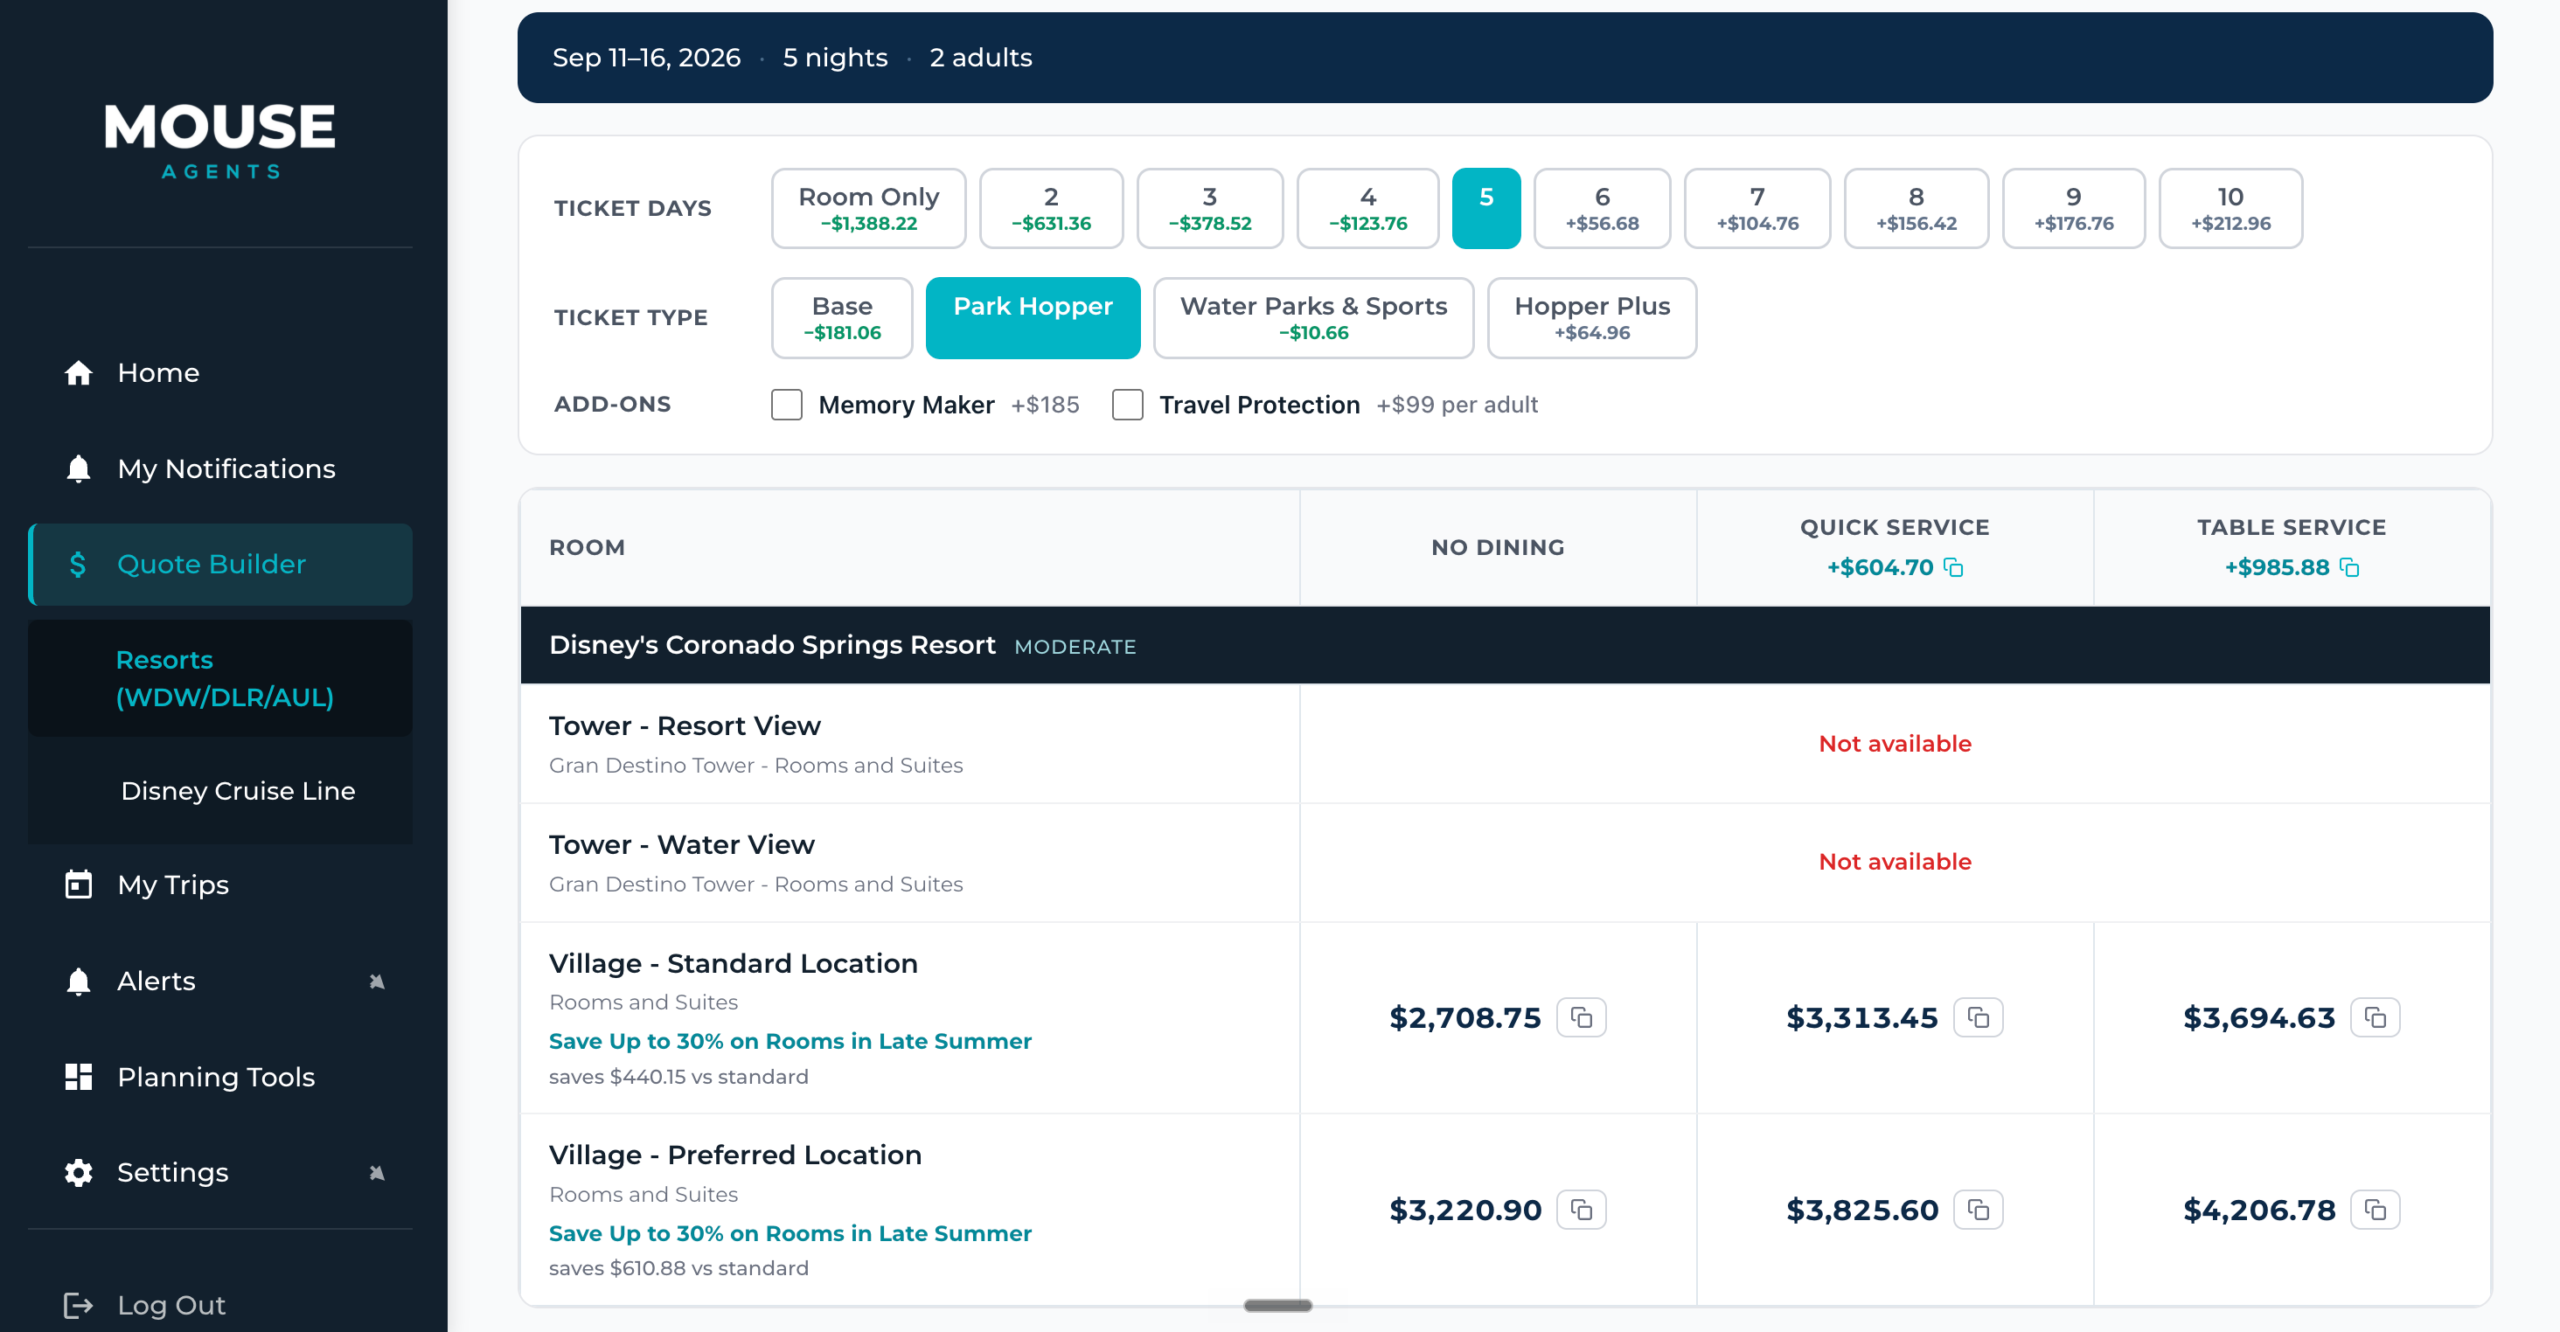Click the Home house icon
The image size is (2560, 1332).
[x=78, y=373]
